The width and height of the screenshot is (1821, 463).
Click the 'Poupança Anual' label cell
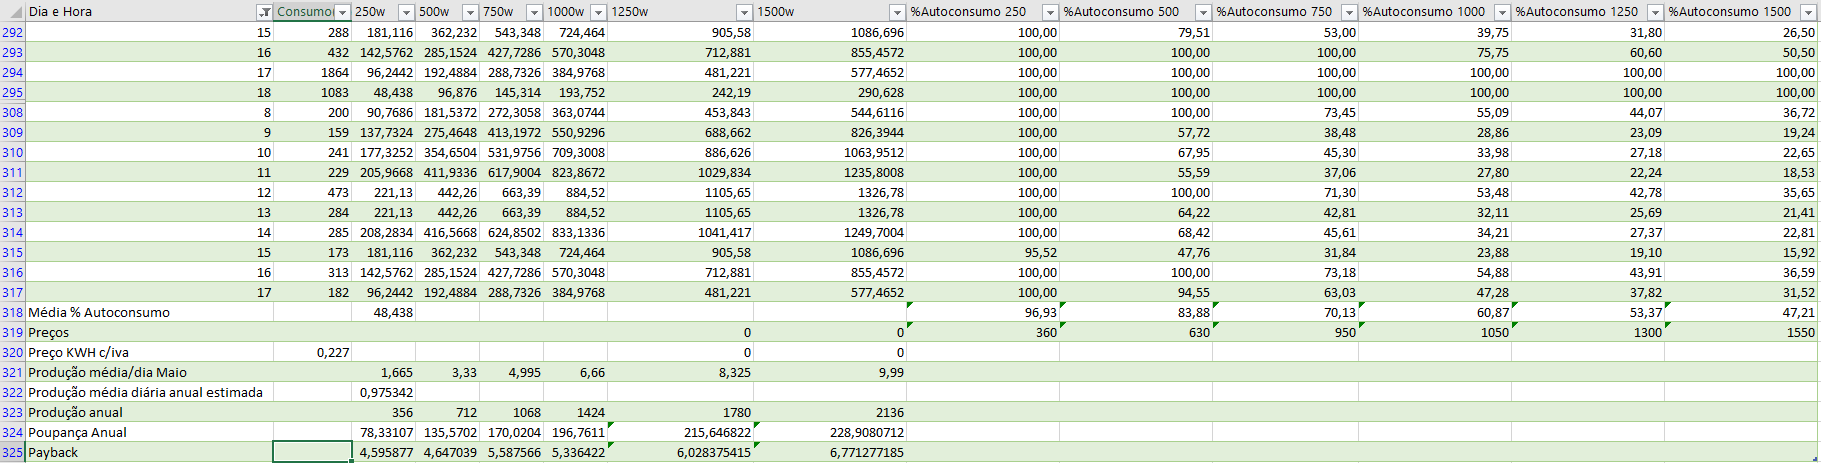coord(149,432)
